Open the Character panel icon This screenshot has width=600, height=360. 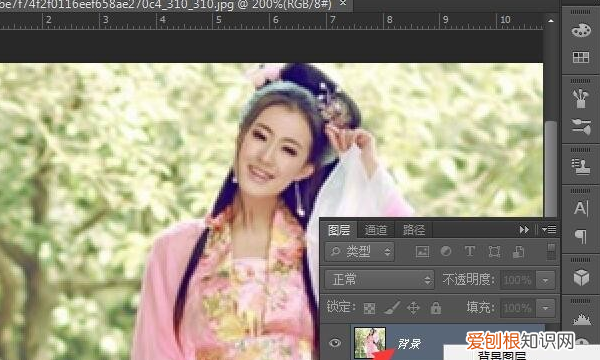tap(581, 208)
